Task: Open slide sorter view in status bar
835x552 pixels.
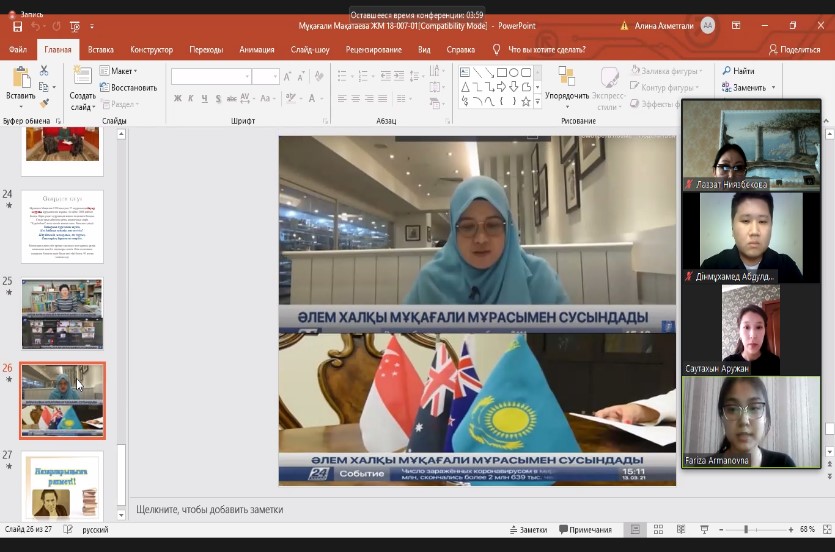Action: coord(657,529)
